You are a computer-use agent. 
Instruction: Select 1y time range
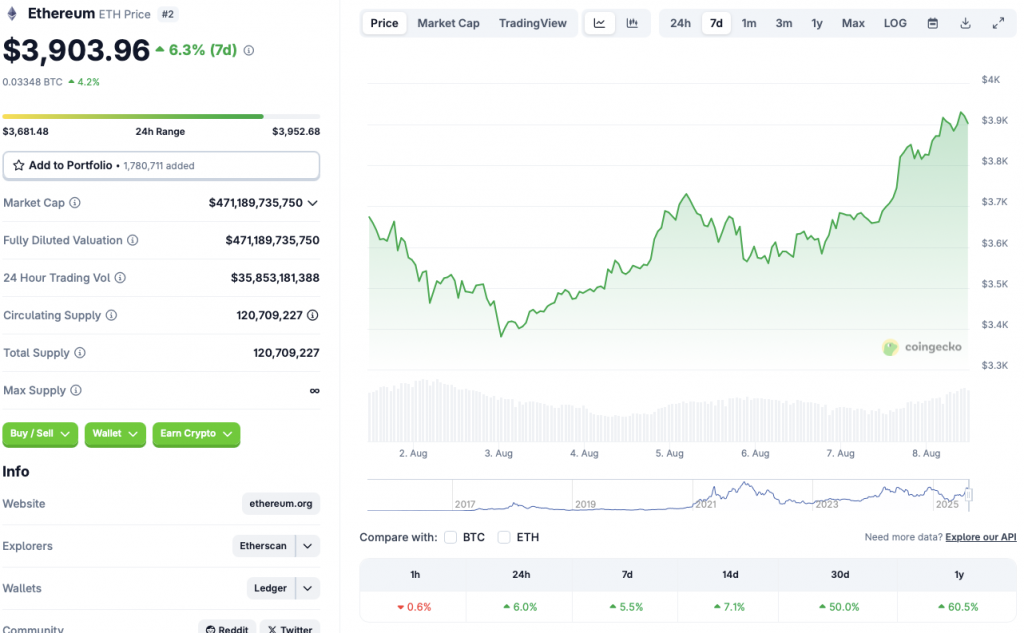tap(816, 23)
